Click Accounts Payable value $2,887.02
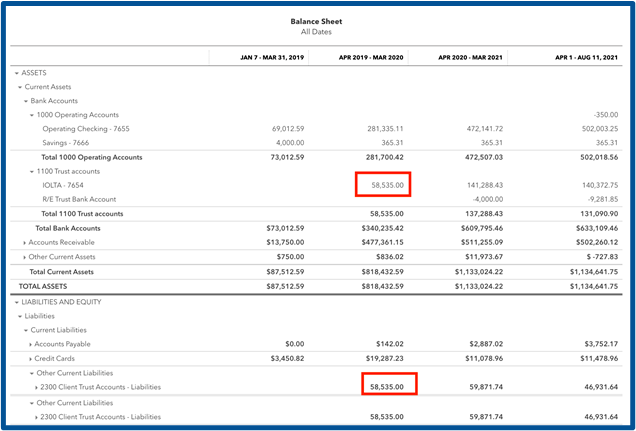 tap(487, 345)
